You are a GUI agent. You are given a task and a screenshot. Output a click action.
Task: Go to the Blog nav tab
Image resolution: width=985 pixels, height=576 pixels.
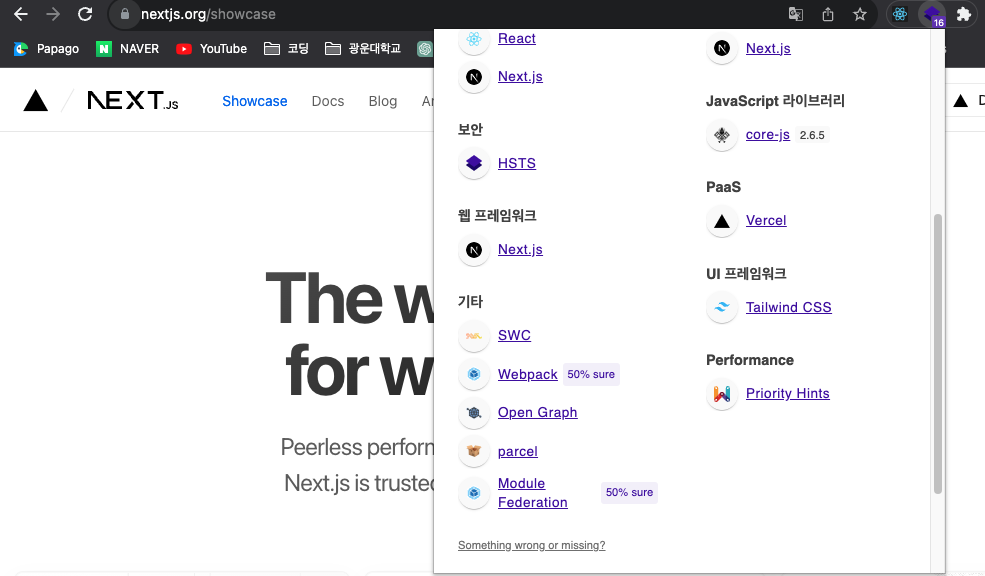(383, 101)
